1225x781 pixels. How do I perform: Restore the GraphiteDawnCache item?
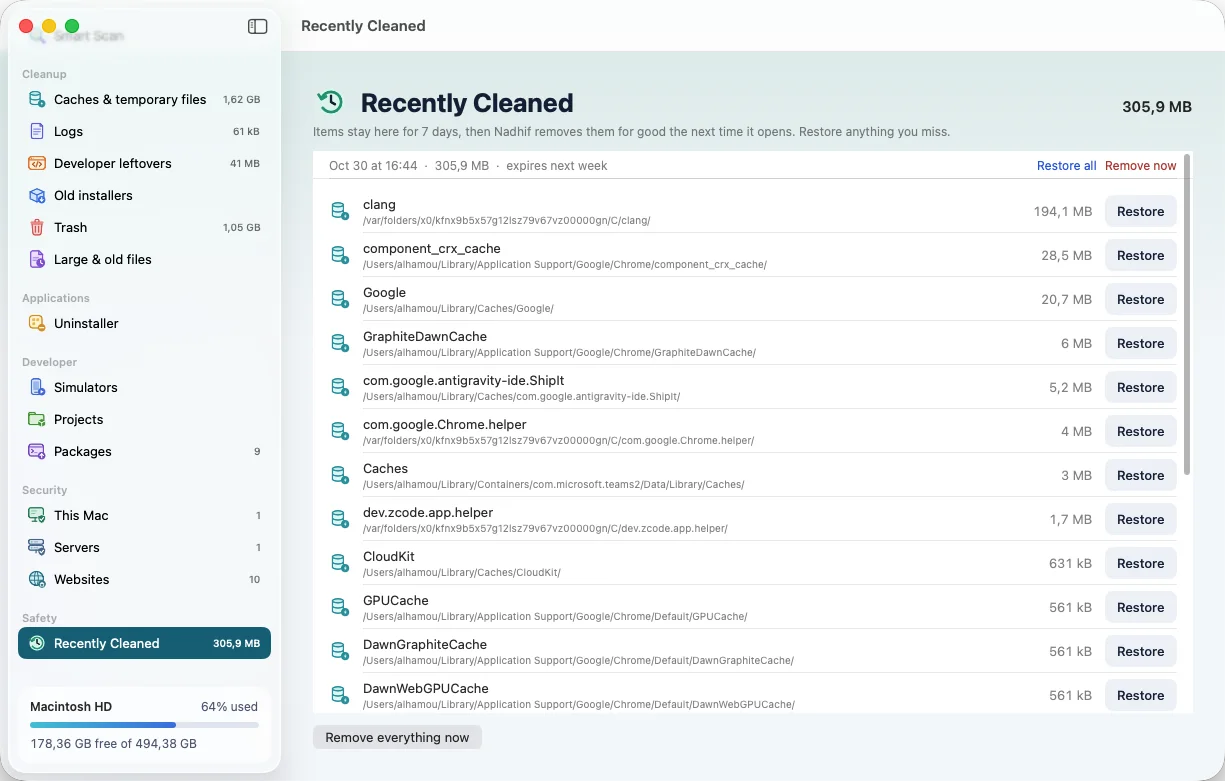tap(1140, 343)
